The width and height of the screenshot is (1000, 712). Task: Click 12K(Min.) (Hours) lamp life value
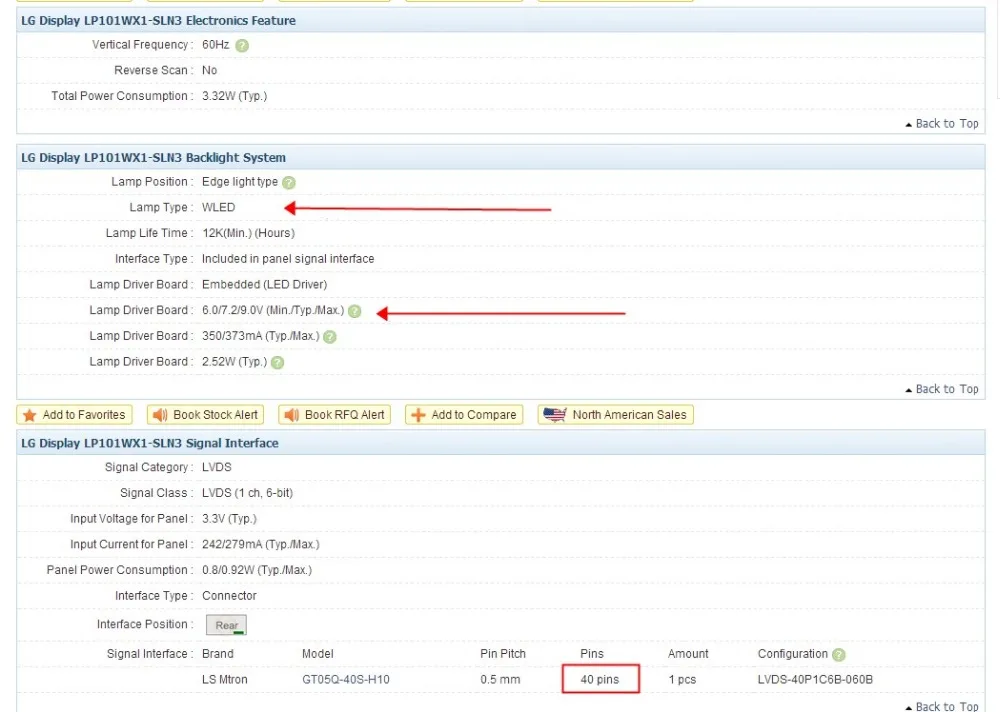[249, 234]
